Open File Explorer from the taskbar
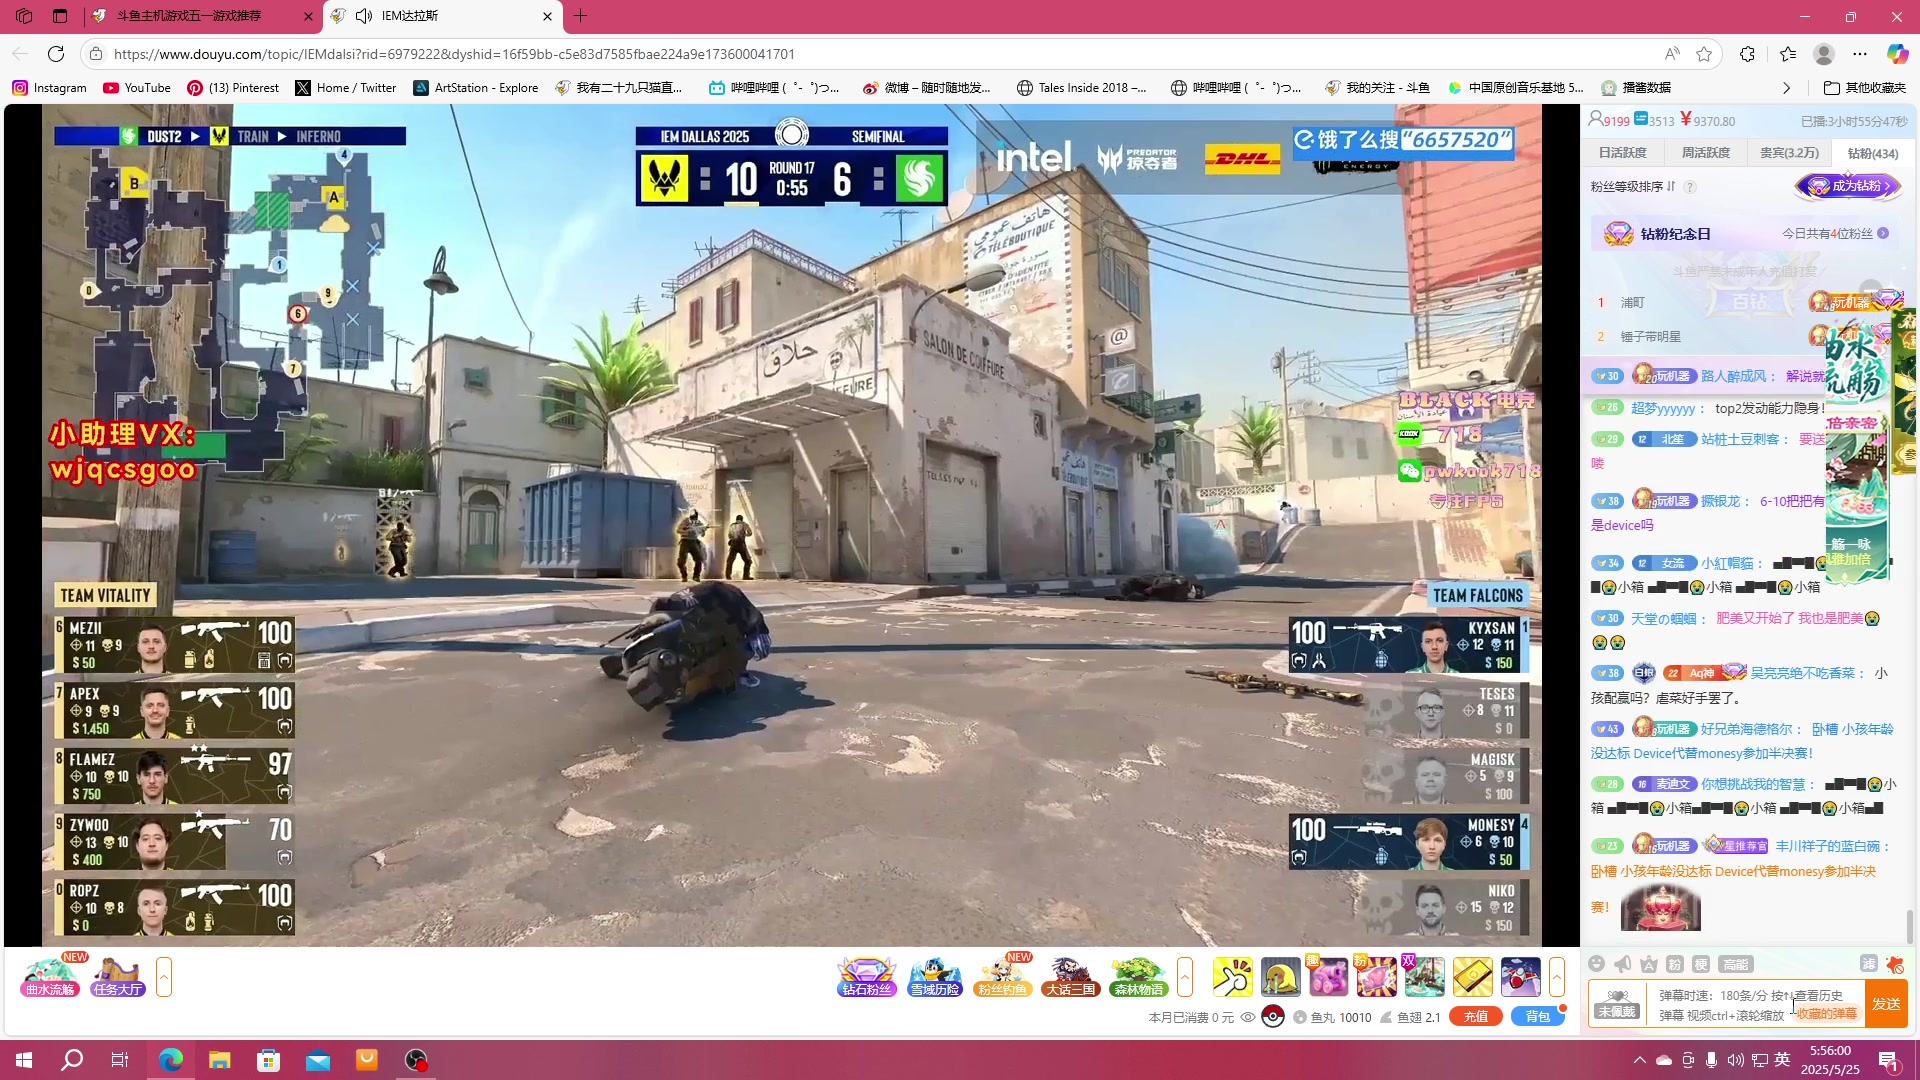The image size is (1920, 1080). coord(220,1060)
